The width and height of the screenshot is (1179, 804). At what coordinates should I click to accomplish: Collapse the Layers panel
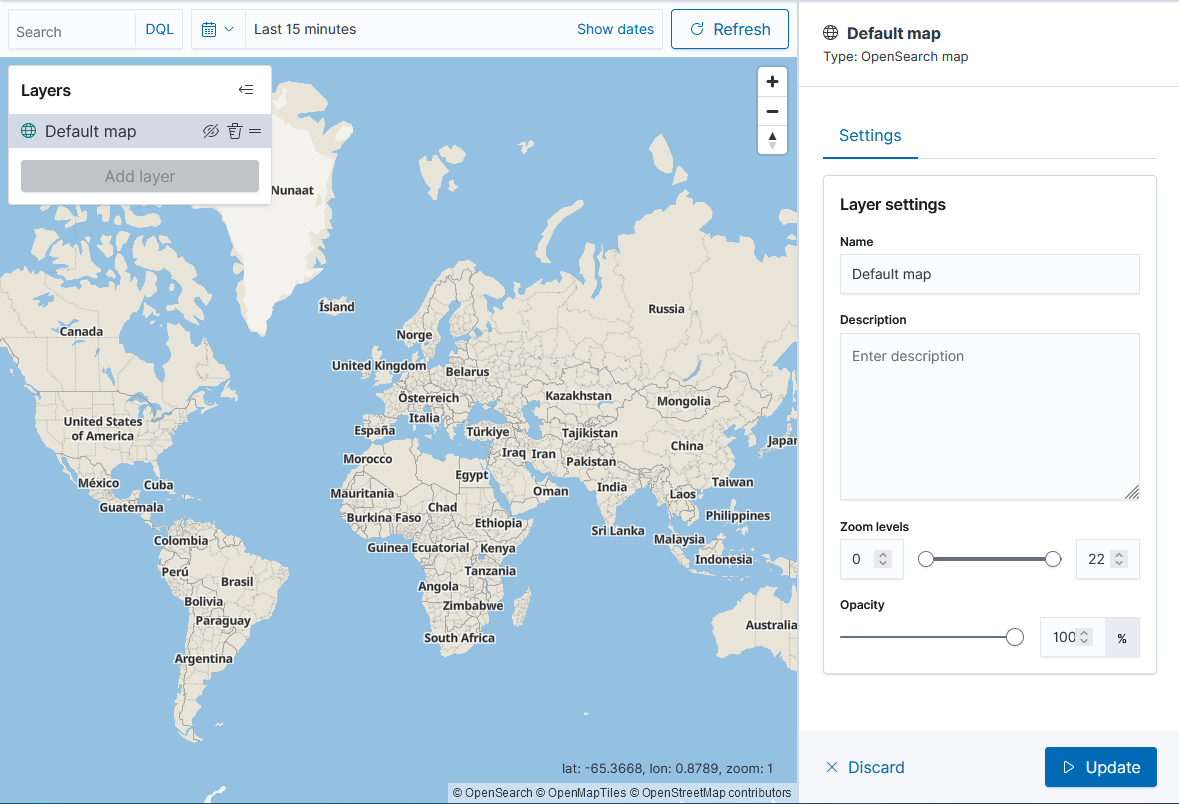(246, 90)
